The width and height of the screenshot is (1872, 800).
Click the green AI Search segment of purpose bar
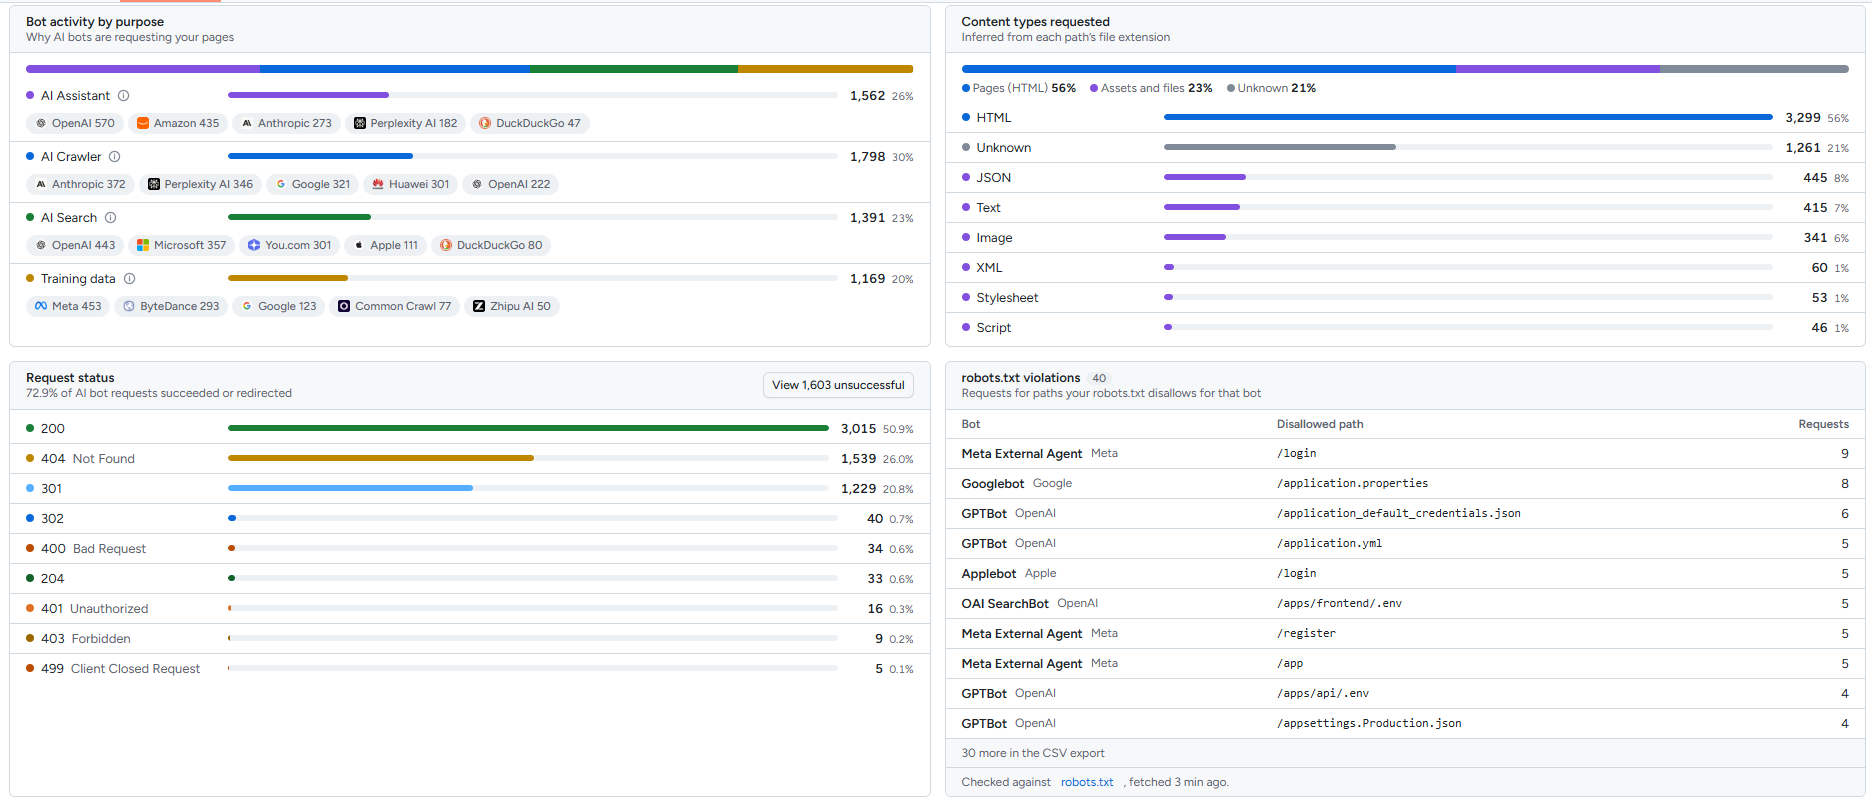click(634, 69)
